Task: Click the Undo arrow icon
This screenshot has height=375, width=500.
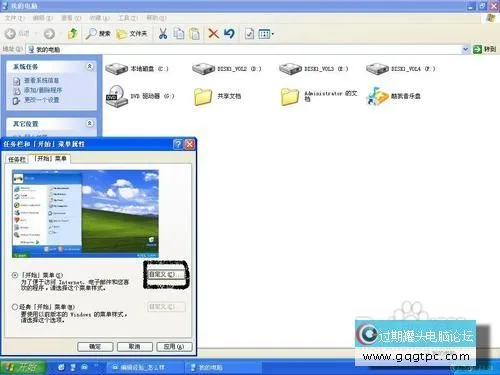Action: click(229, 34)
